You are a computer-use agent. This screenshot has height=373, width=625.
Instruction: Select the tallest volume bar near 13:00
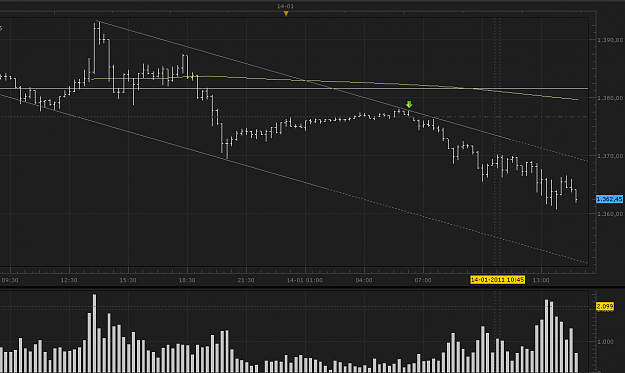(546, 336)
